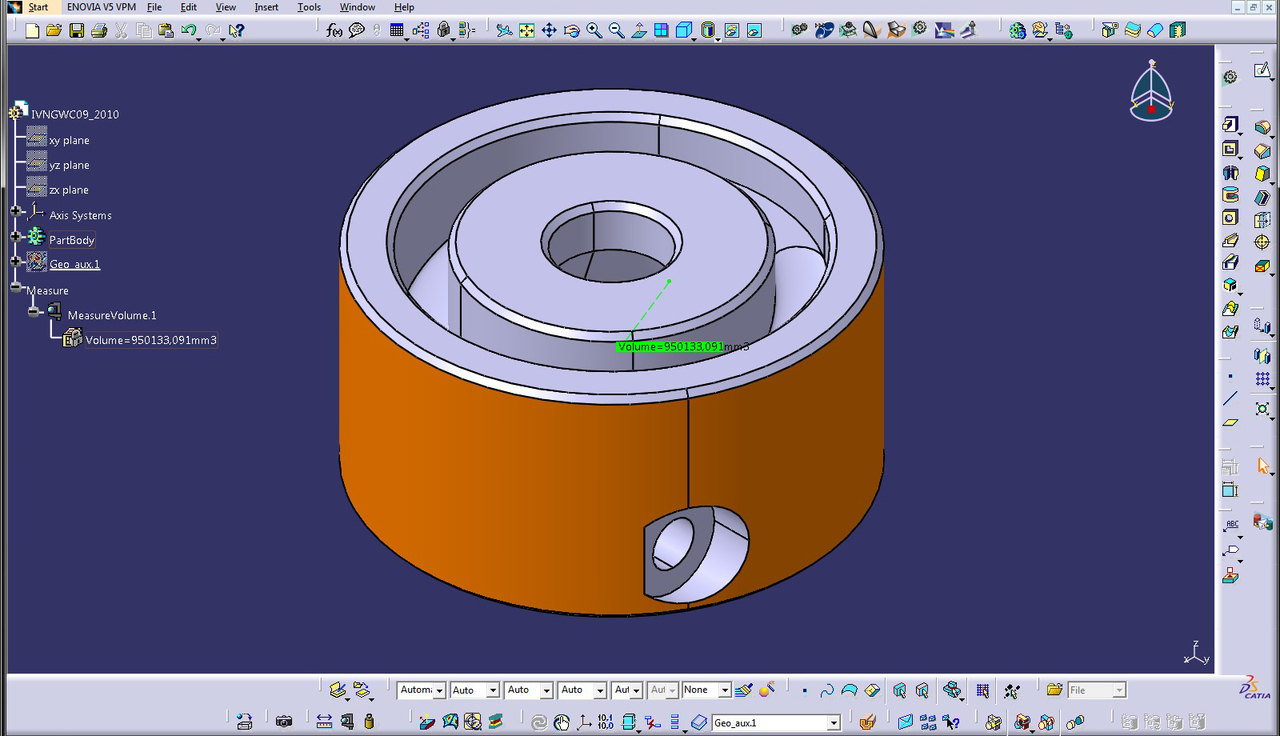Click the Pocket tool in the right toolbar
The image size is (1280, 736).
click(1230, 149)
